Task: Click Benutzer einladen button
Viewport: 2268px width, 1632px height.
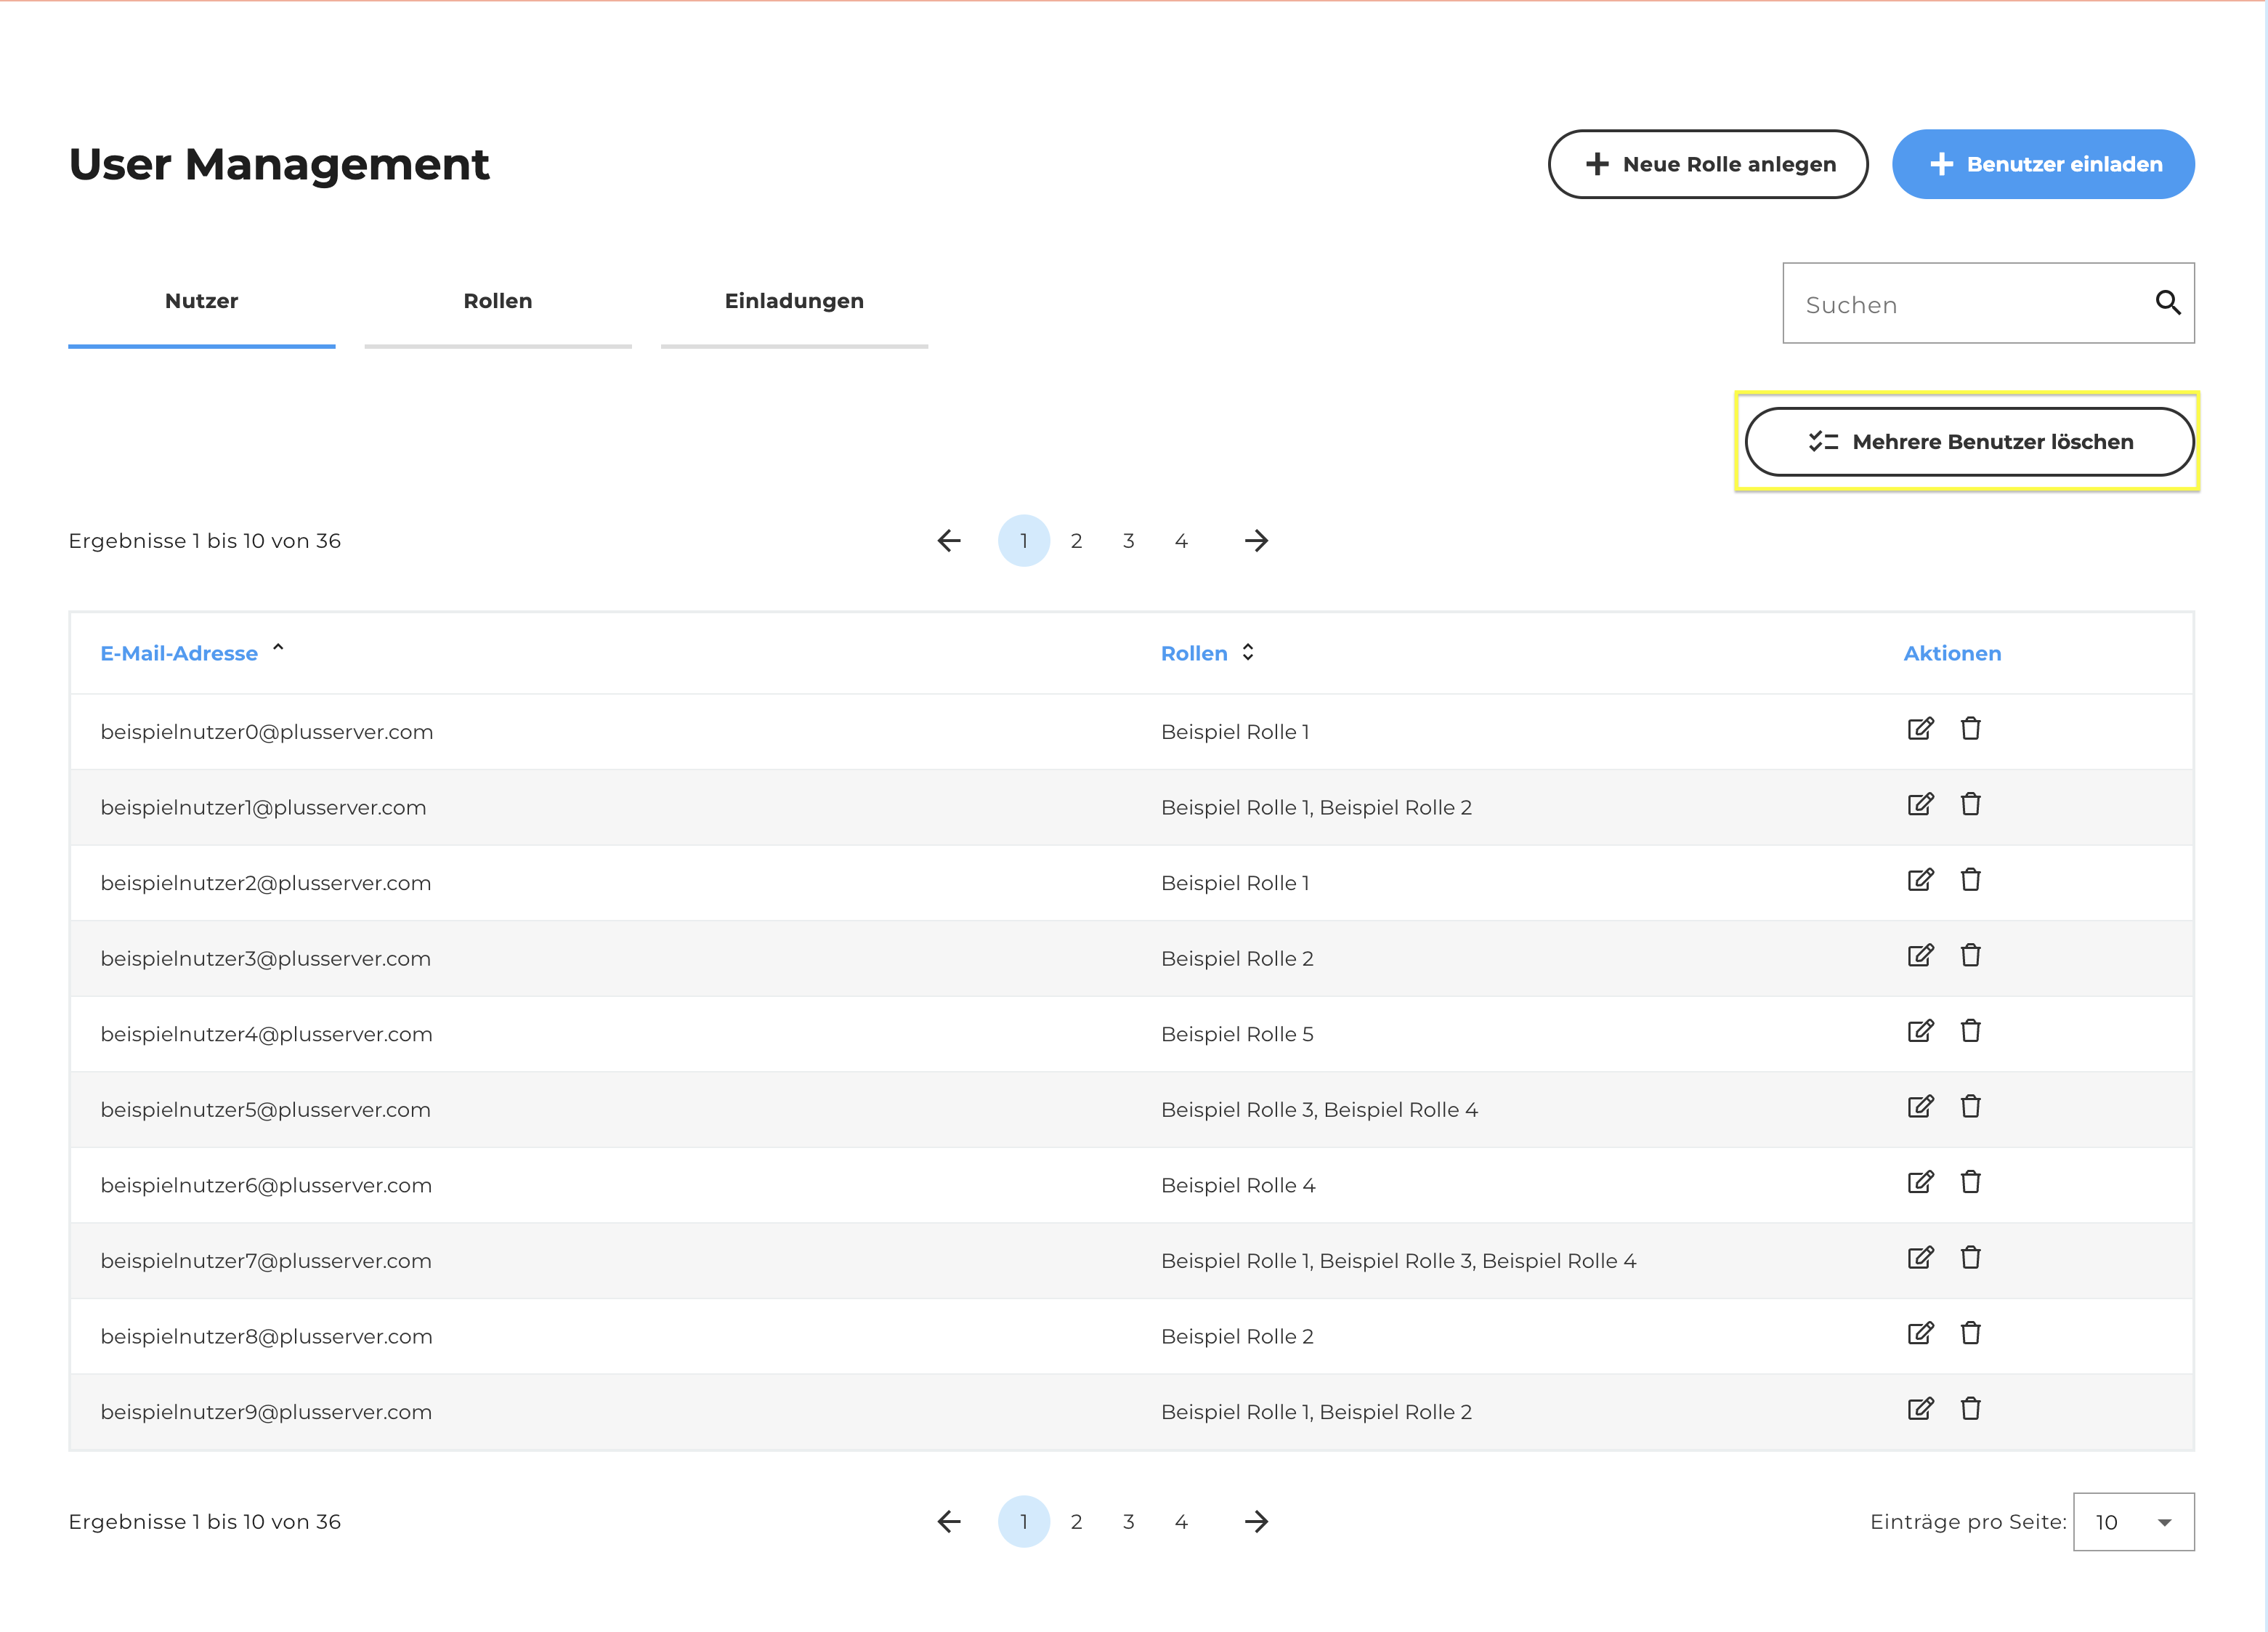Action: coord(2043,164)
